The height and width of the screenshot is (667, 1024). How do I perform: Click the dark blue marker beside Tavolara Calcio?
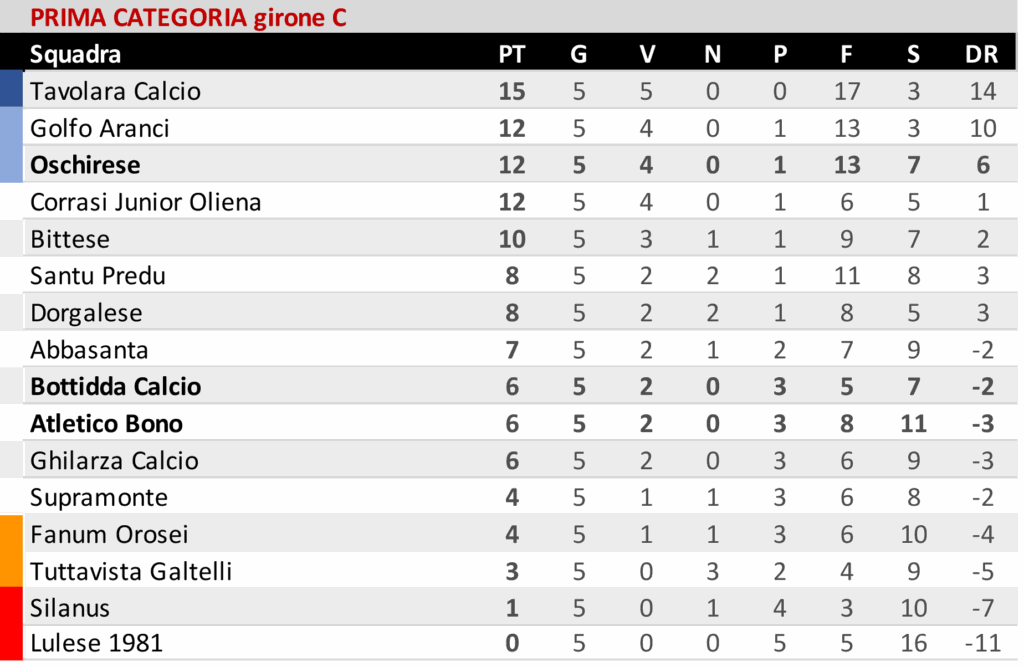pos(11,89)
